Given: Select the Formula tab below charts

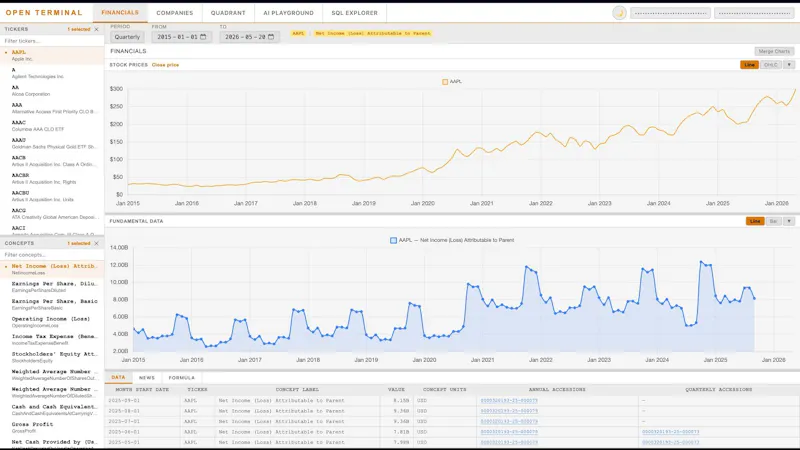Looking at the screenshot, I should [182, 378].
